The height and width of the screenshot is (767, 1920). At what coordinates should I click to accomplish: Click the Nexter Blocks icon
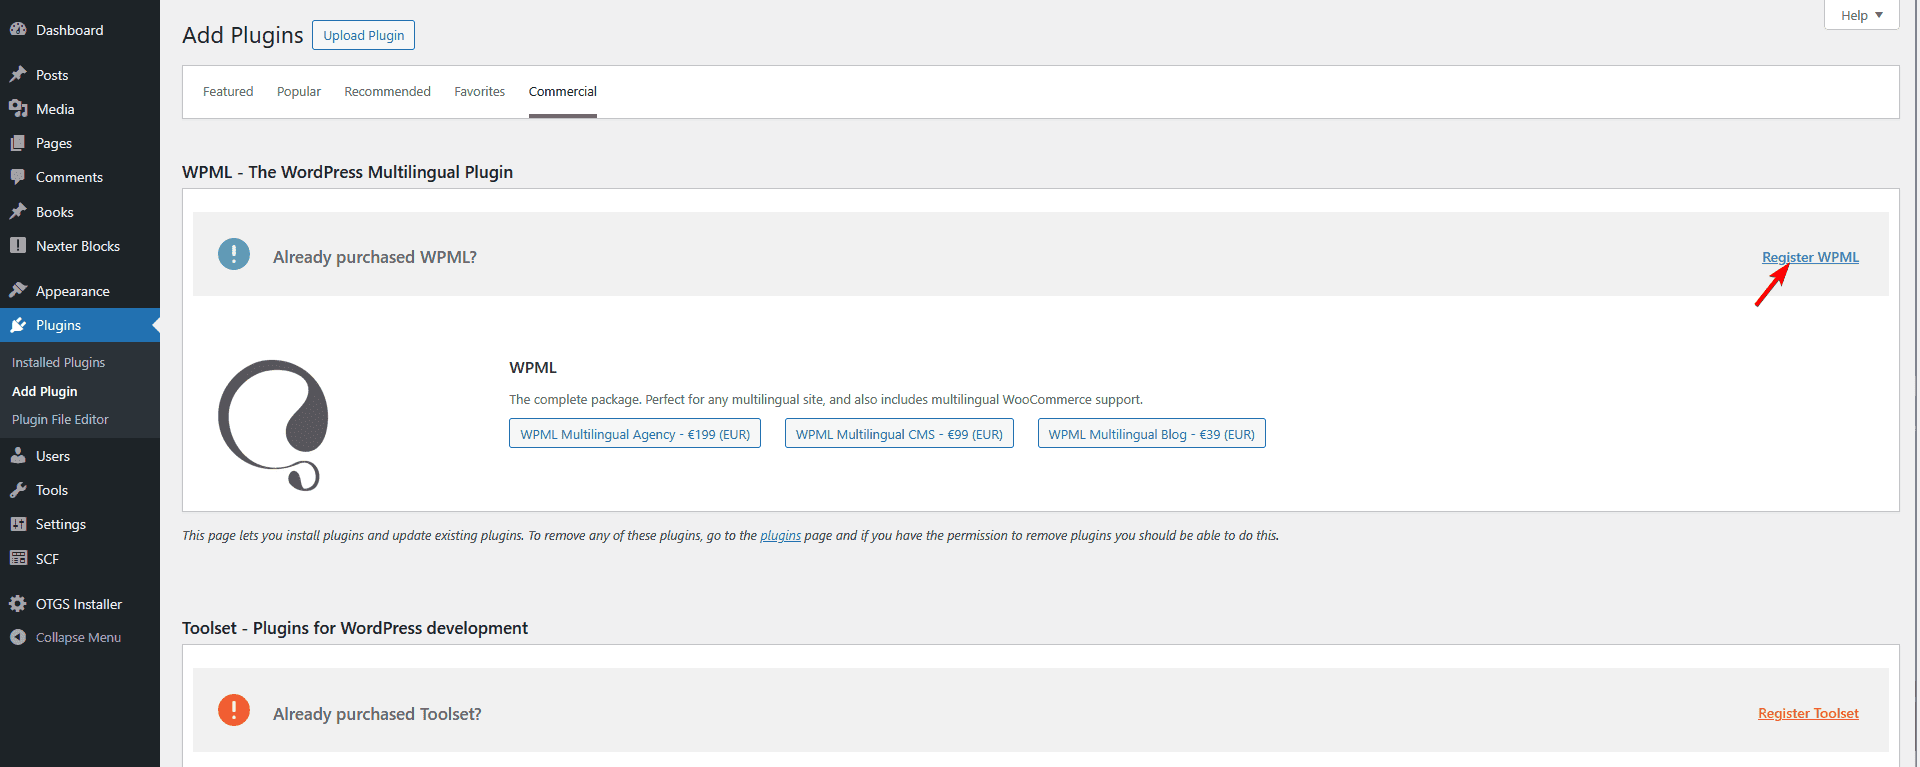pyautogui.click(x=18, y=246)
